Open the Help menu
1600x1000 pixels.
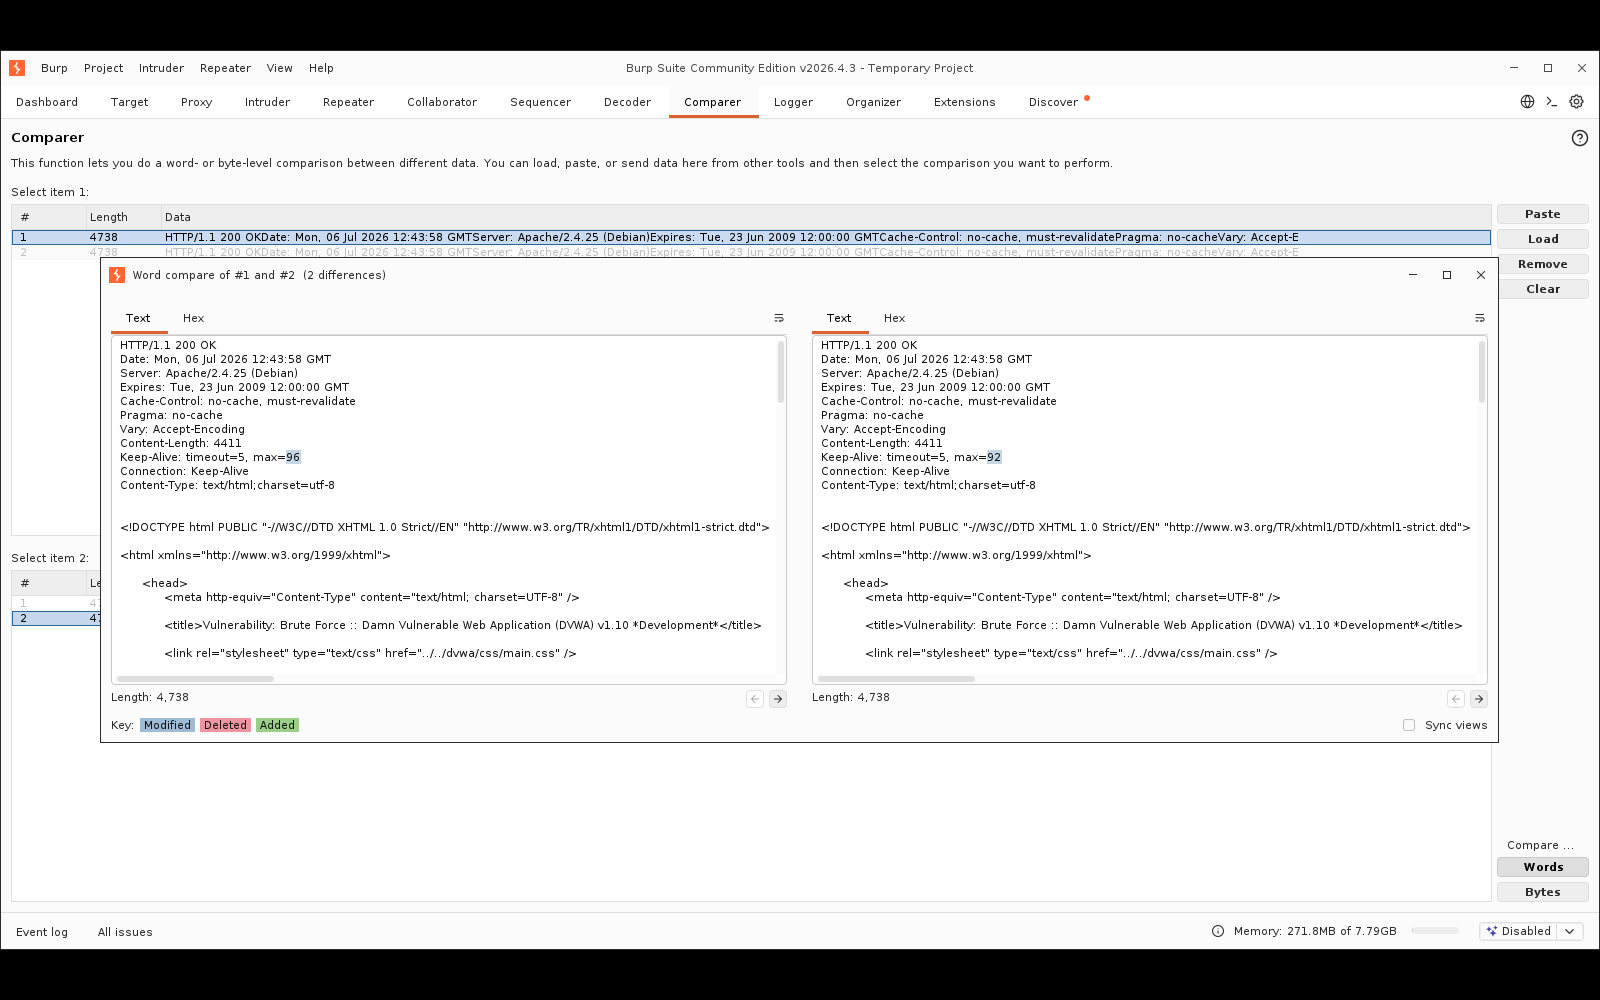tap(321, 68)
